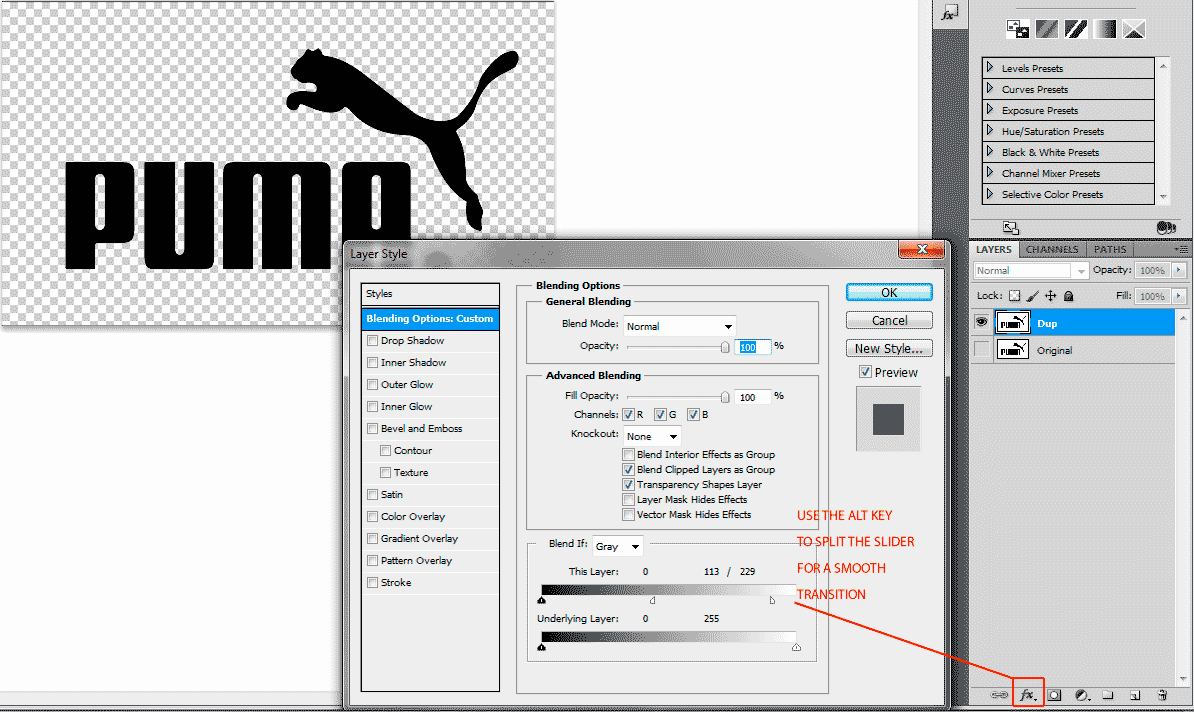
Task: Click the new group folder icon
Action: [1108, 694]
